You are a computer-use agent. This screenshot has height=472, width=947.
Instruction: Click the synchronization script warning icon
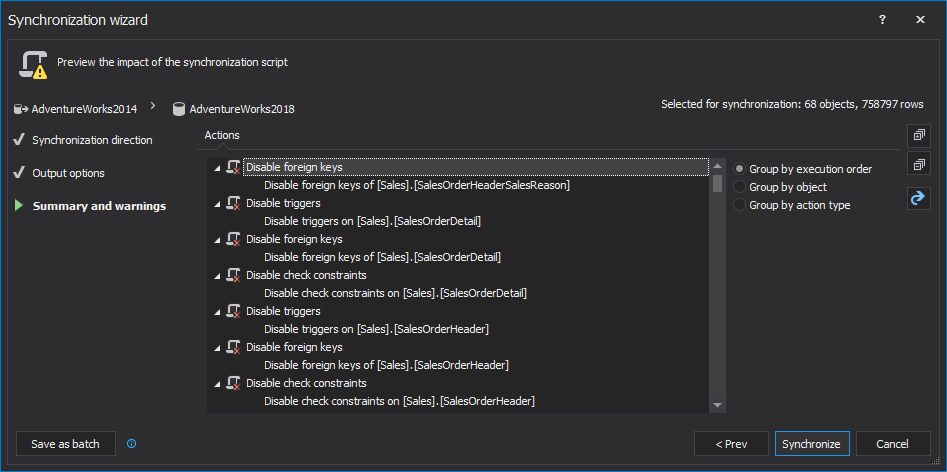tap(32, 65)
